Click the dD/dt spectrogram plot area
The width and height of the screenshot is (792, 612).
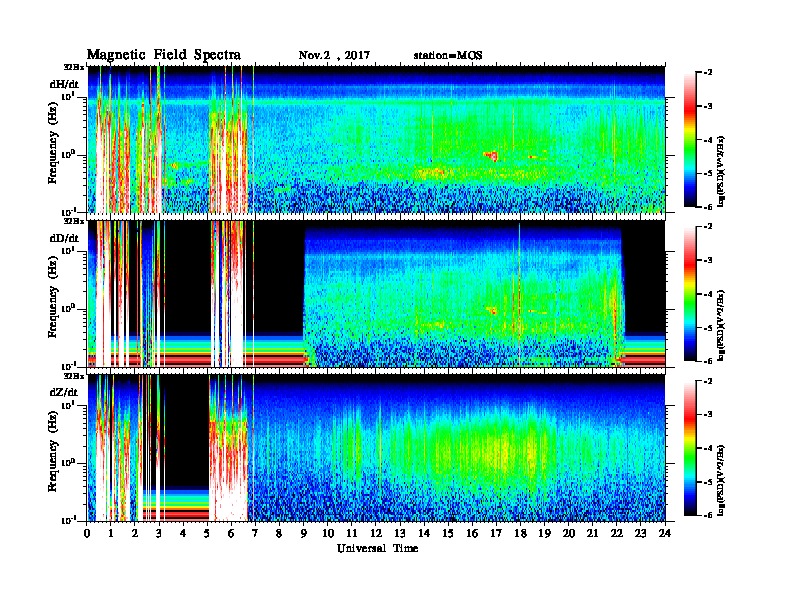tap(377, 293)
